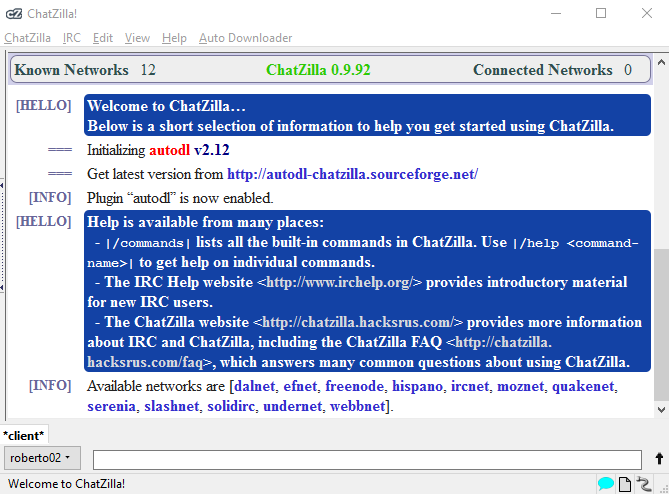Connect to the moznet network
The height and width of the screenshot is (494, 669).
[x=521, y=386]
